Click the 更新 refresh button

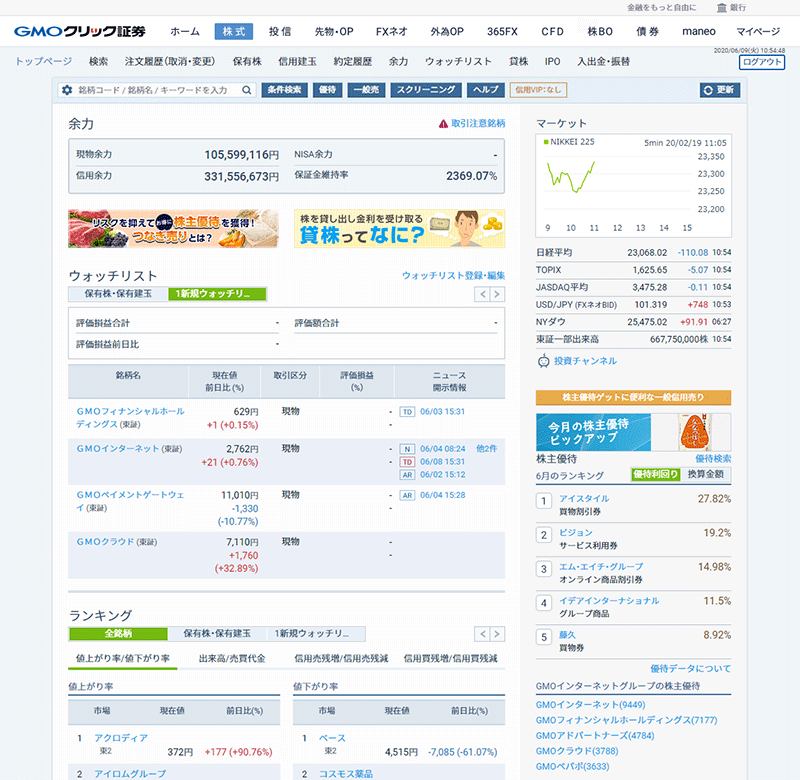[x=720, y=90]
